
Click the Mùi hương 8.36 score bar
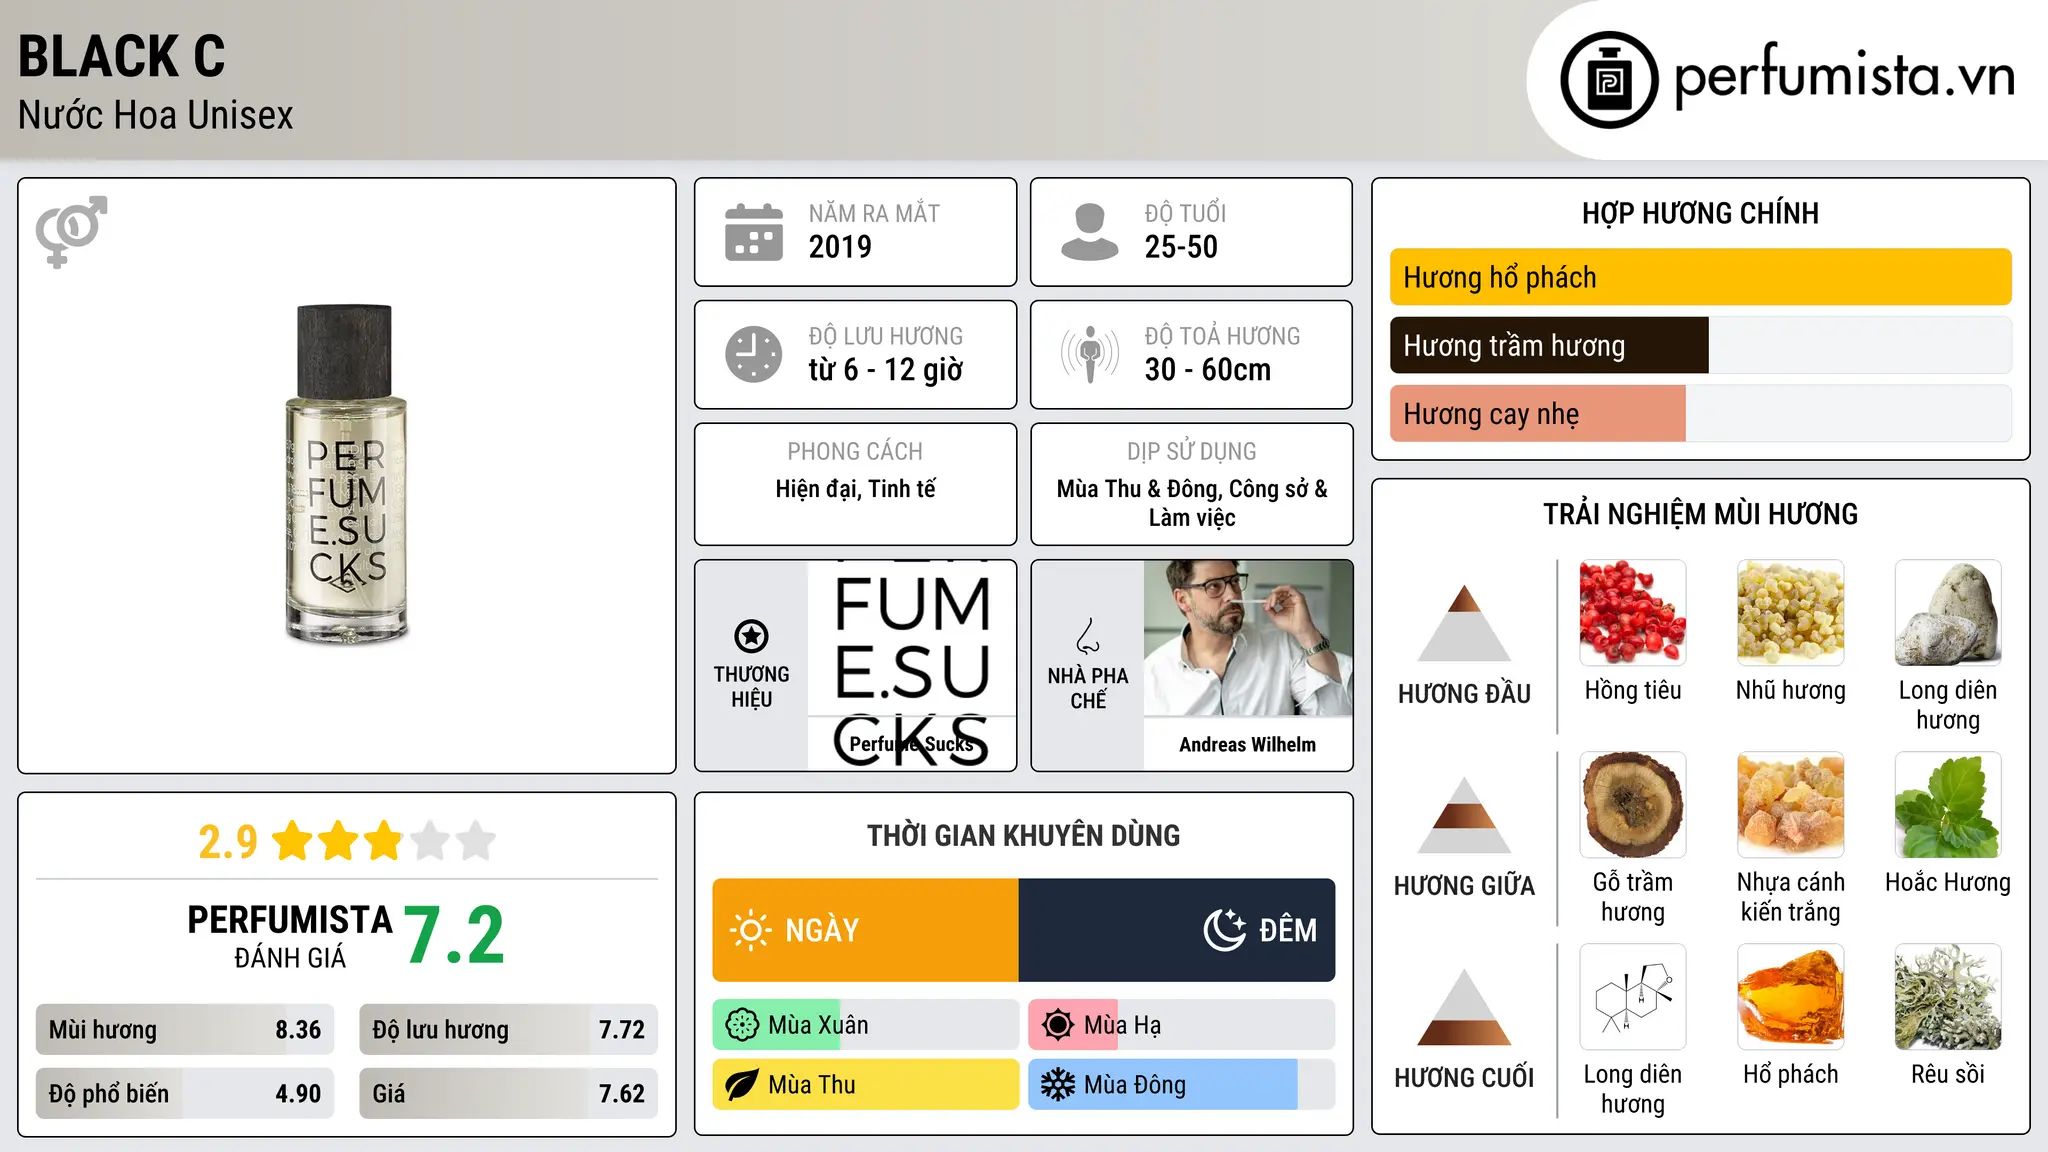point(185,1030)
